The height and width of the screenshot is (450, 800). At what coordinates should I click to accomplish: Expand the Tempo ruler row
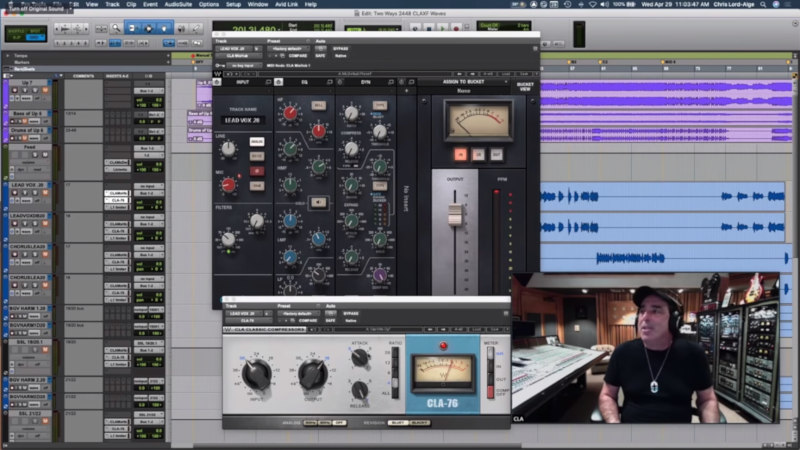click(7, 56)
